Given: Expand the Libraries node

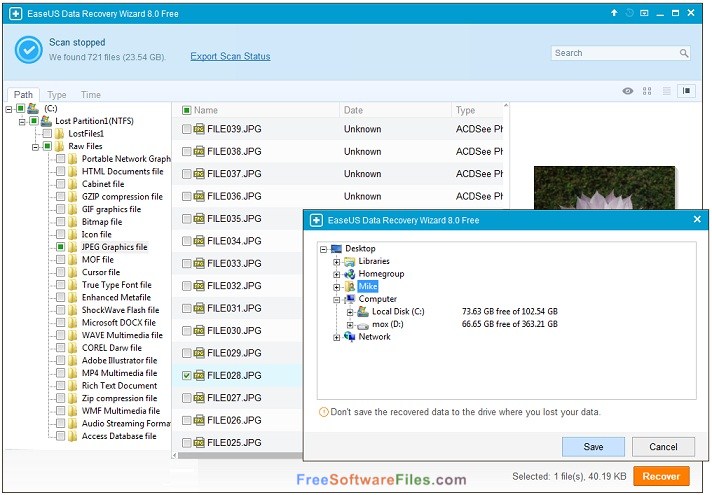Looking at the screenshot, I should coord(336,262).
